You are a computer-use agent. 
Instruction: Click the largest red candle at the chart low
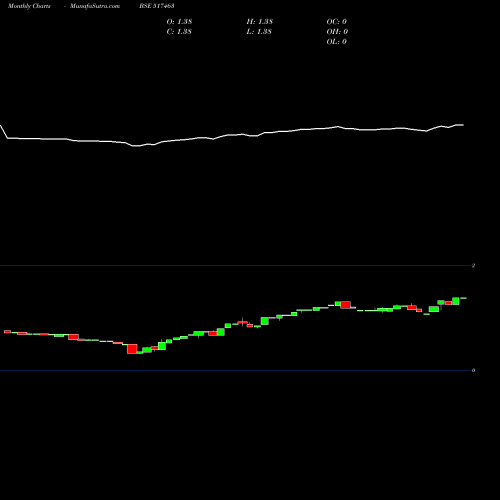click(132, 349)
